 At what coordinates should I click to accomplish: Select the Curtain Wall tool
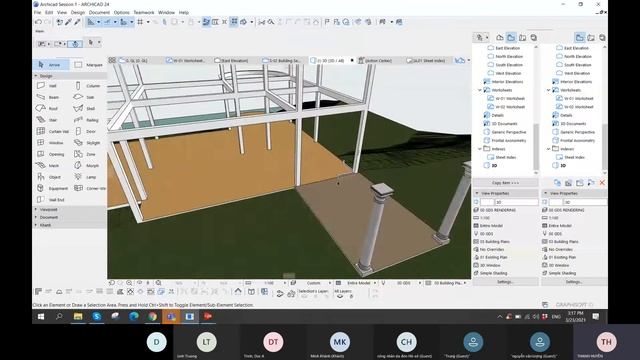coord(52,131)
